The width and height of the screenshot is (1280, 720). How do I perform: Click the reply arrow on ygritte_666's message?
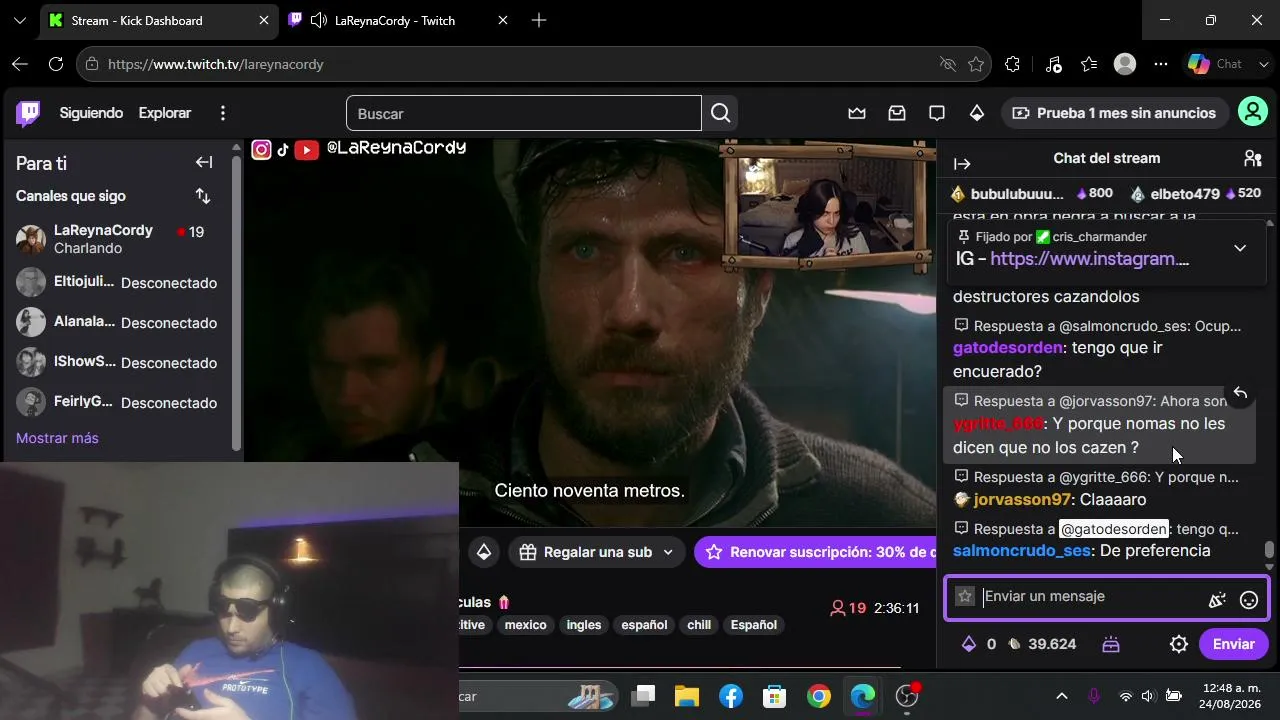[x=1240, y=393]
